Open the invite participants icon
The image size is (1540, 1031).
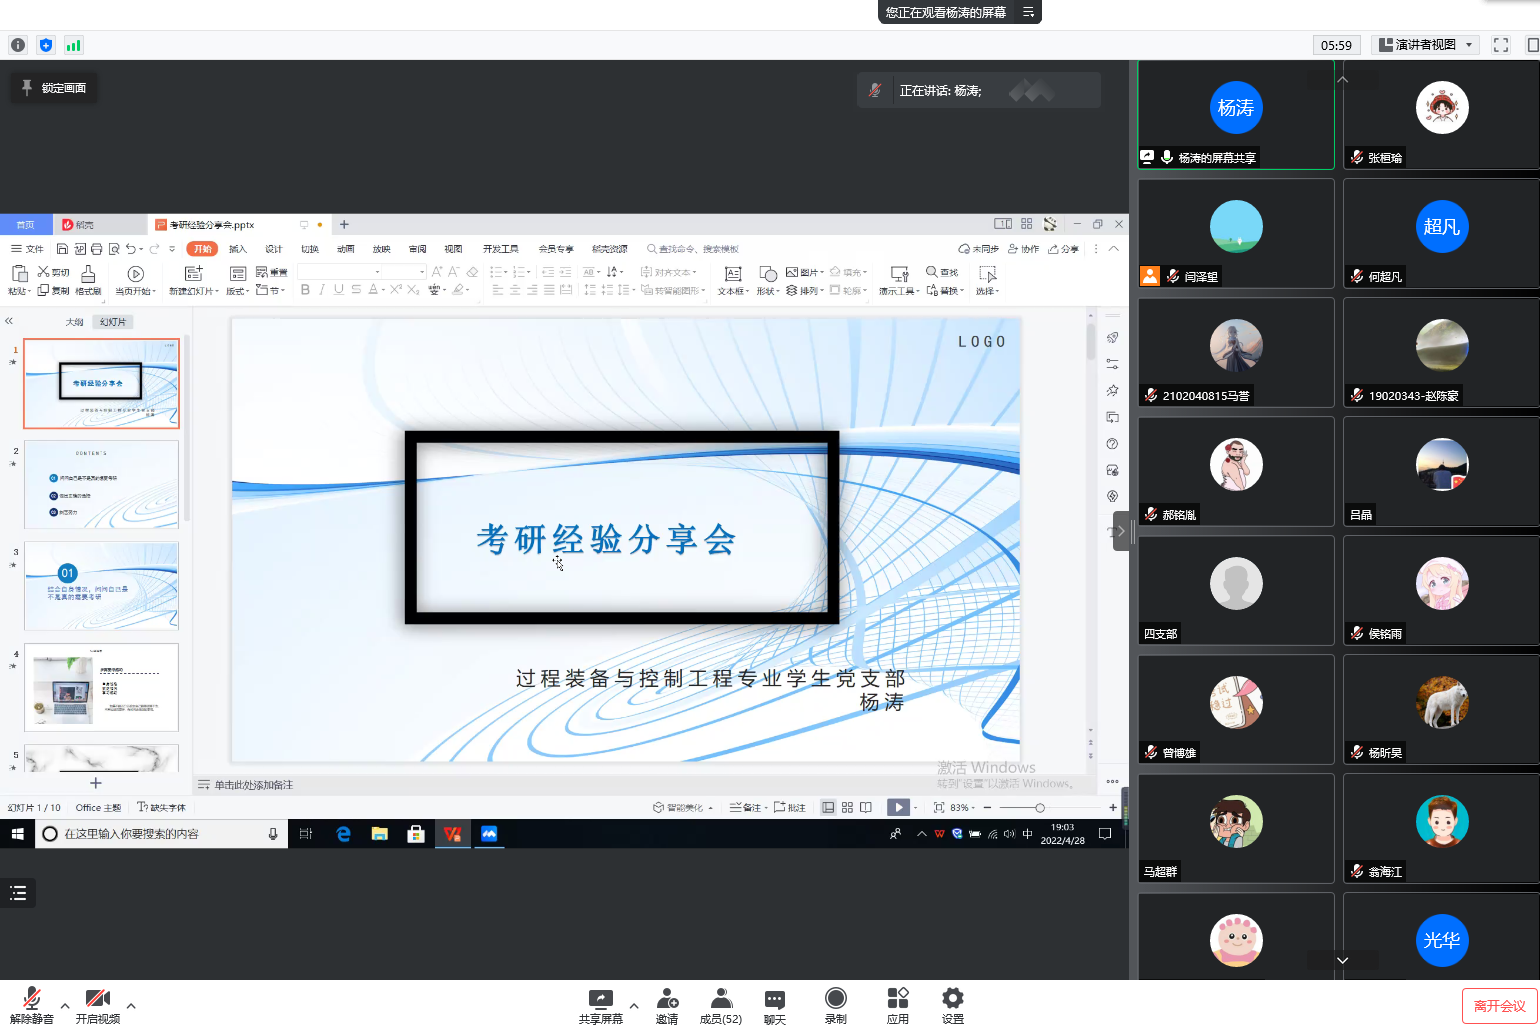(x=667, y=999)
